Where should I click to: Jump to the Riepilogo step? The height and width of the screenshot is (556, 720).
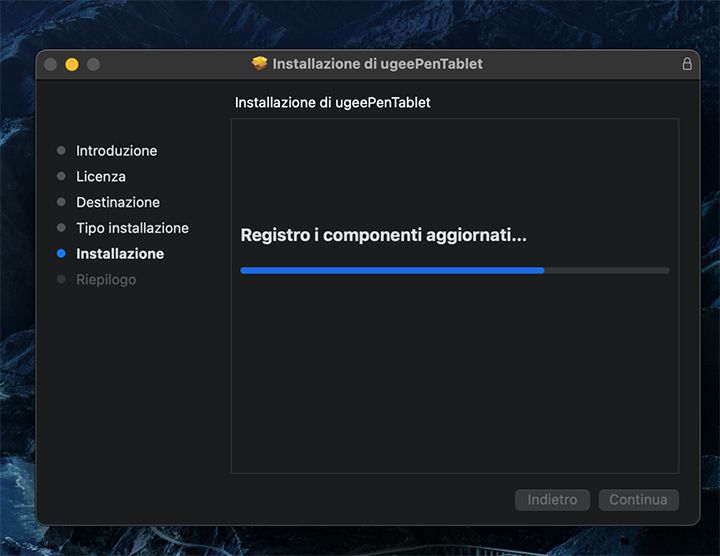[106, 280]
